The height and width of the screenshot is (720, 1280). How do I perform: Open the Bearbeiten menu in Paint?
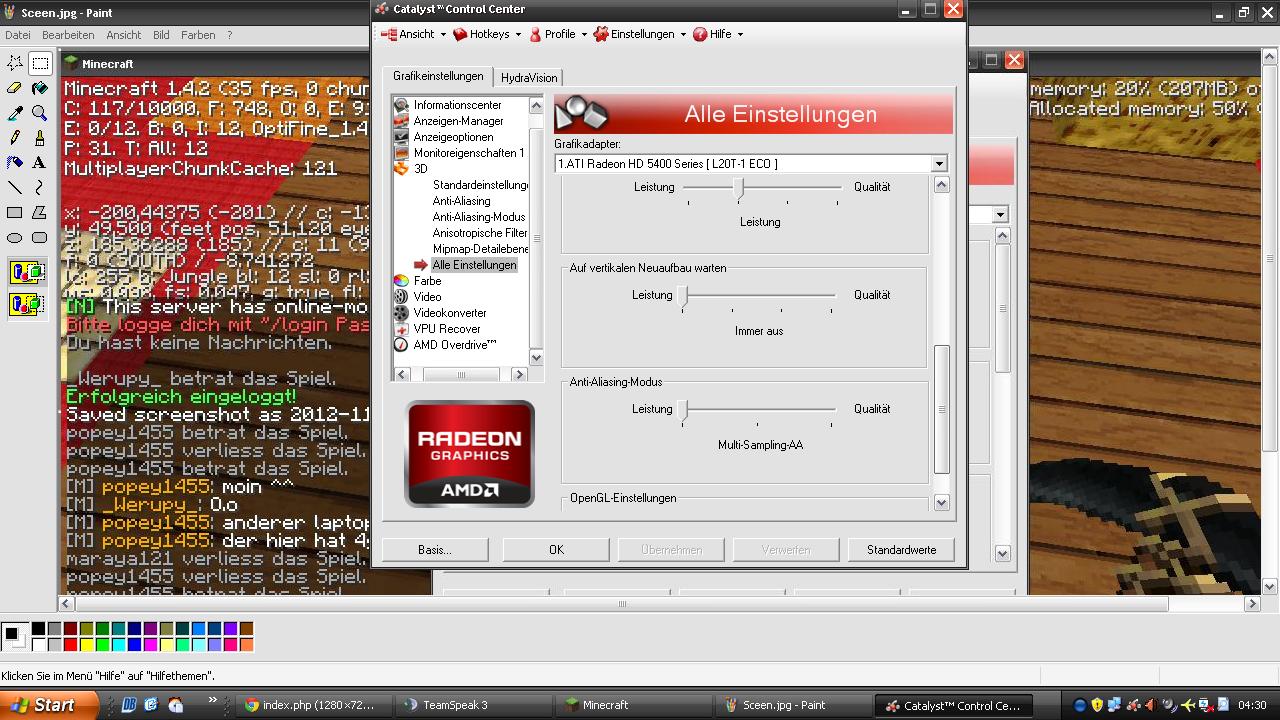pos(68,35)
